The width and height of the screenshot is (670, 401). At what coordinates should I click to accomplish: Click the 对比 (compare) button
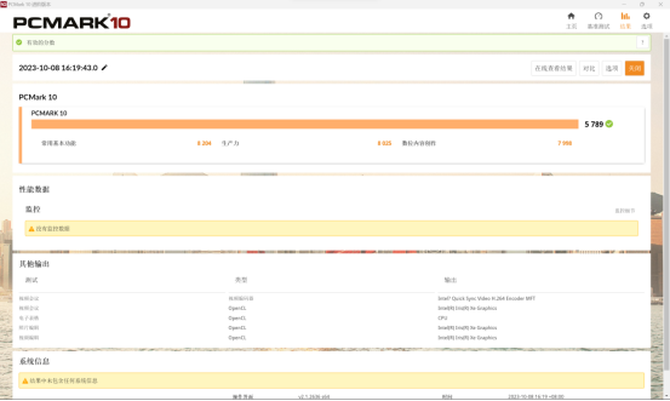(589, 68)
